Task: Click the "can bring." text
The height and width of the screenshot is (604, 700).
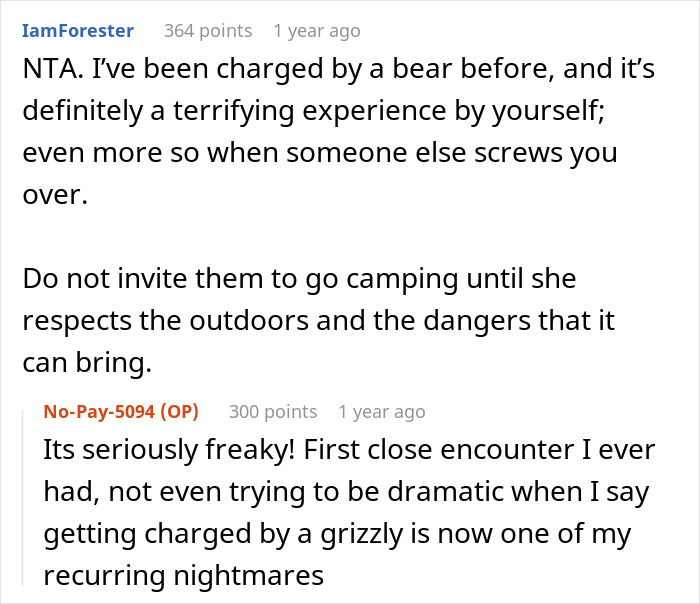Action: tap(86, 363)
